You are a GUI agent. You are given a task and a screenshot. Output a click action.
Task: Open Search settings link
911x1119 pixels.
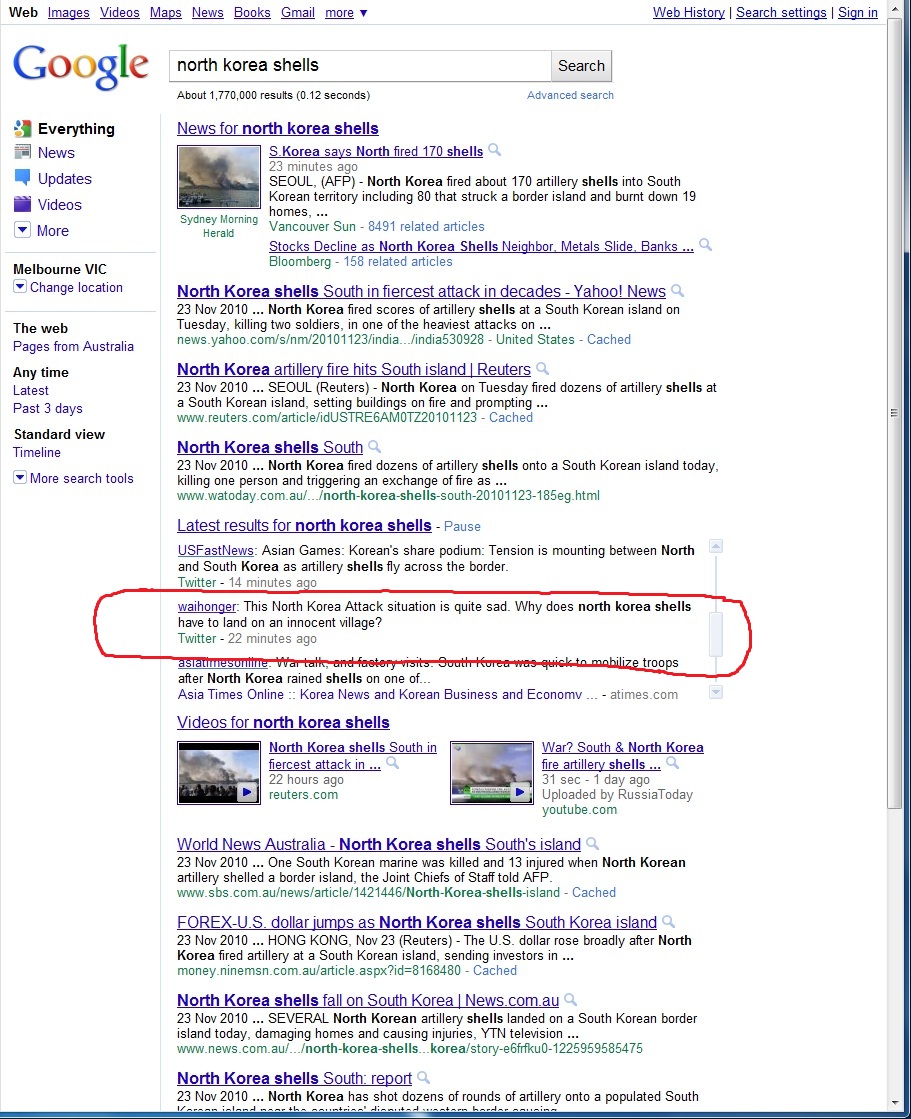(781, 12)
